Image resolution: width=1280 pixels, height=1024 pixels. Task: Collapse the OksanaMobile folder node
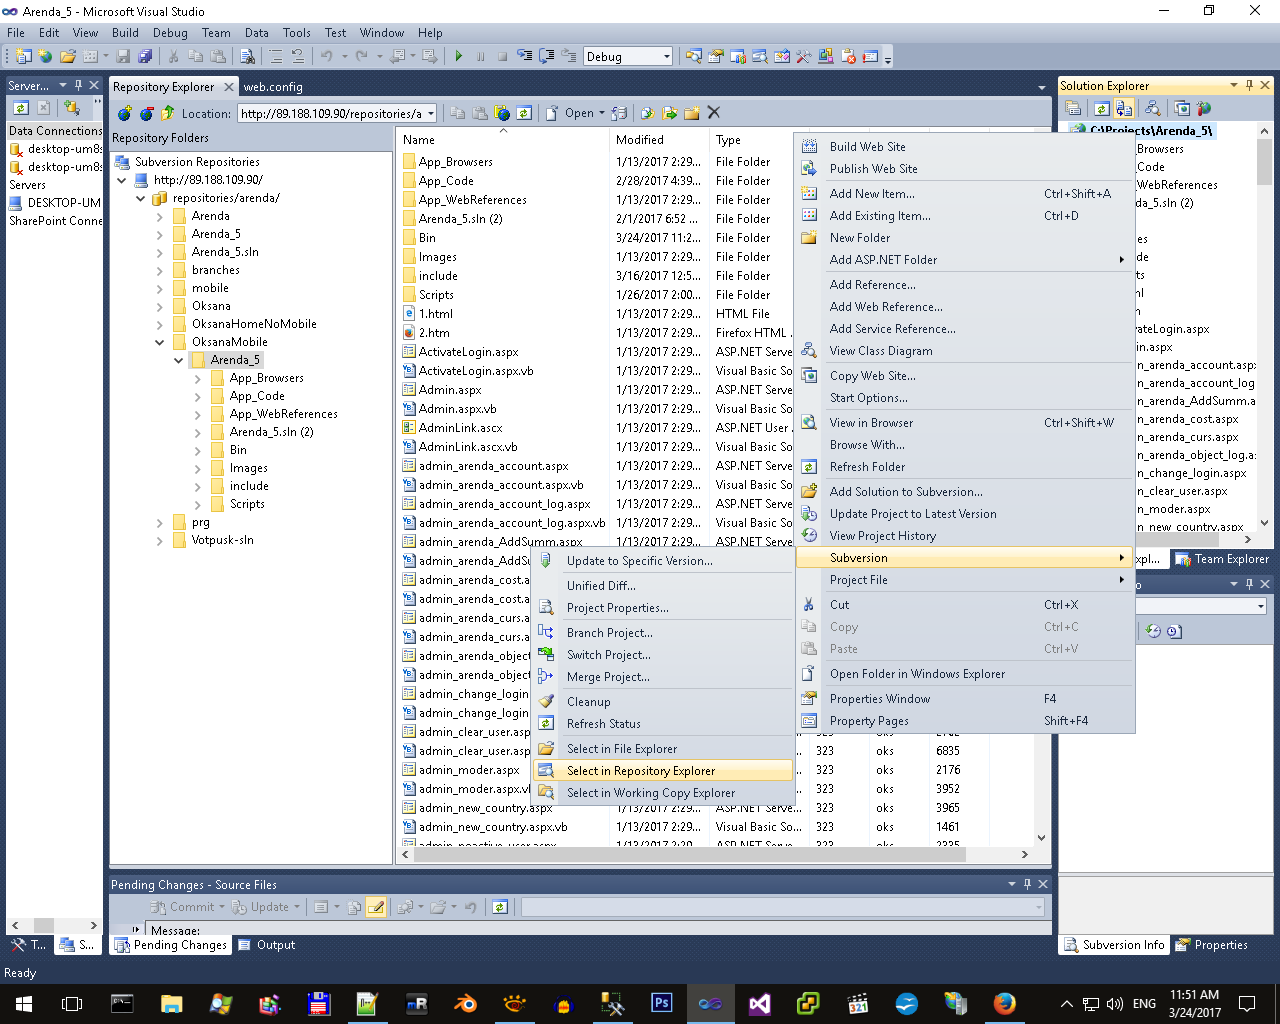[160, 342]
